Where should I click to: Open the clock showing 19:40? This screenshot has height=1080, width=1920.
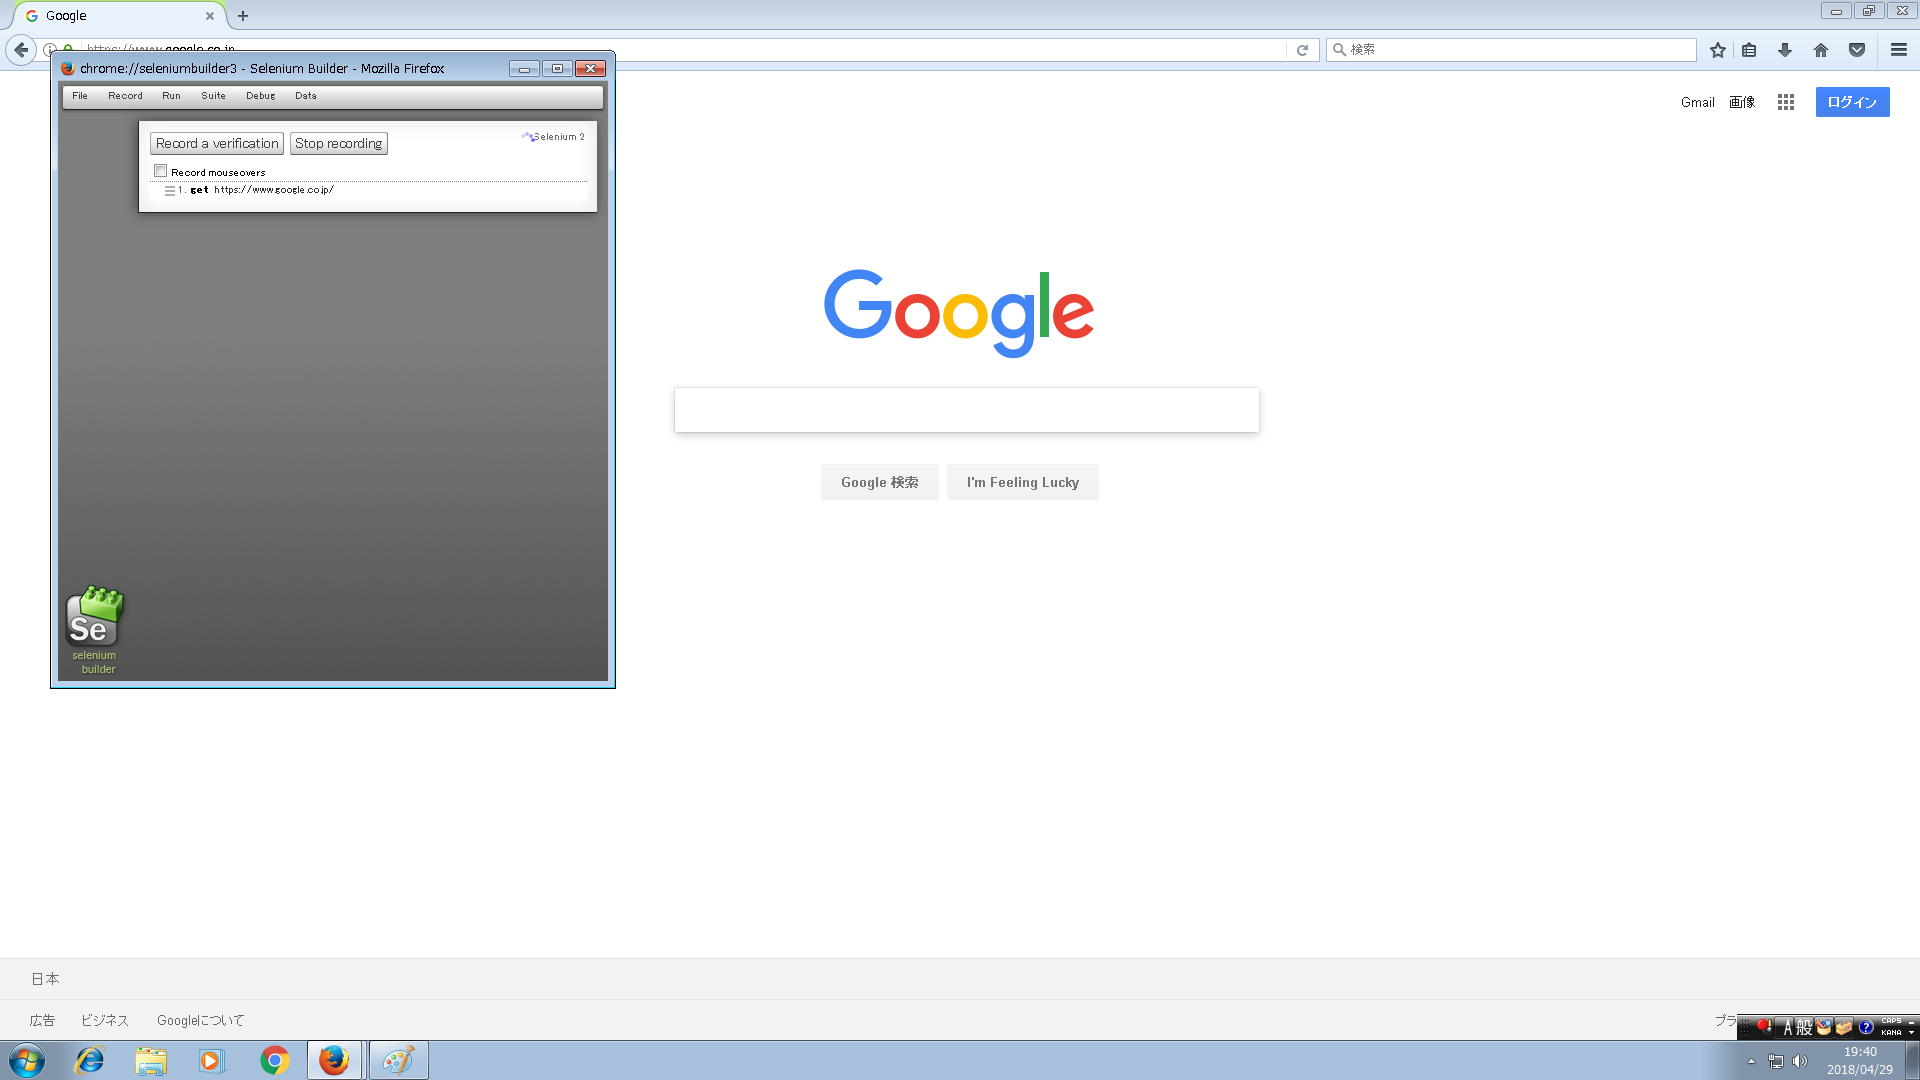tap(1860, 1060)
